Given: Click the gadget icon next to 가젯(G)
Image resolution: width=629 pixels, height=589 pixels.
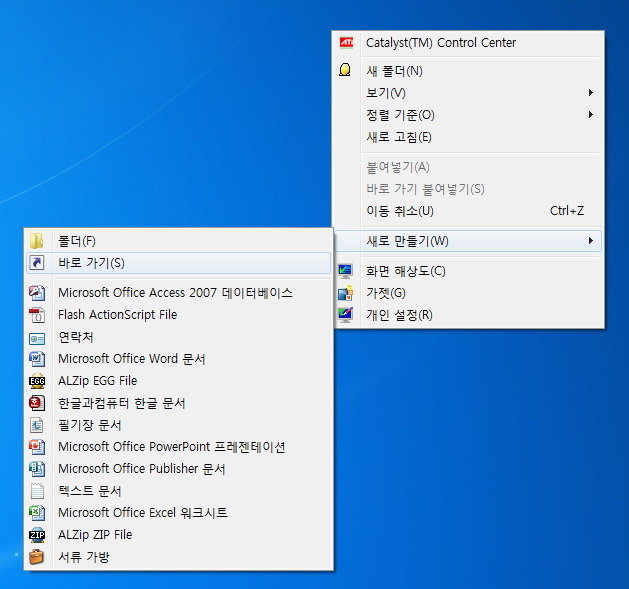Looking at the screenshot, I should coord(345,293).
